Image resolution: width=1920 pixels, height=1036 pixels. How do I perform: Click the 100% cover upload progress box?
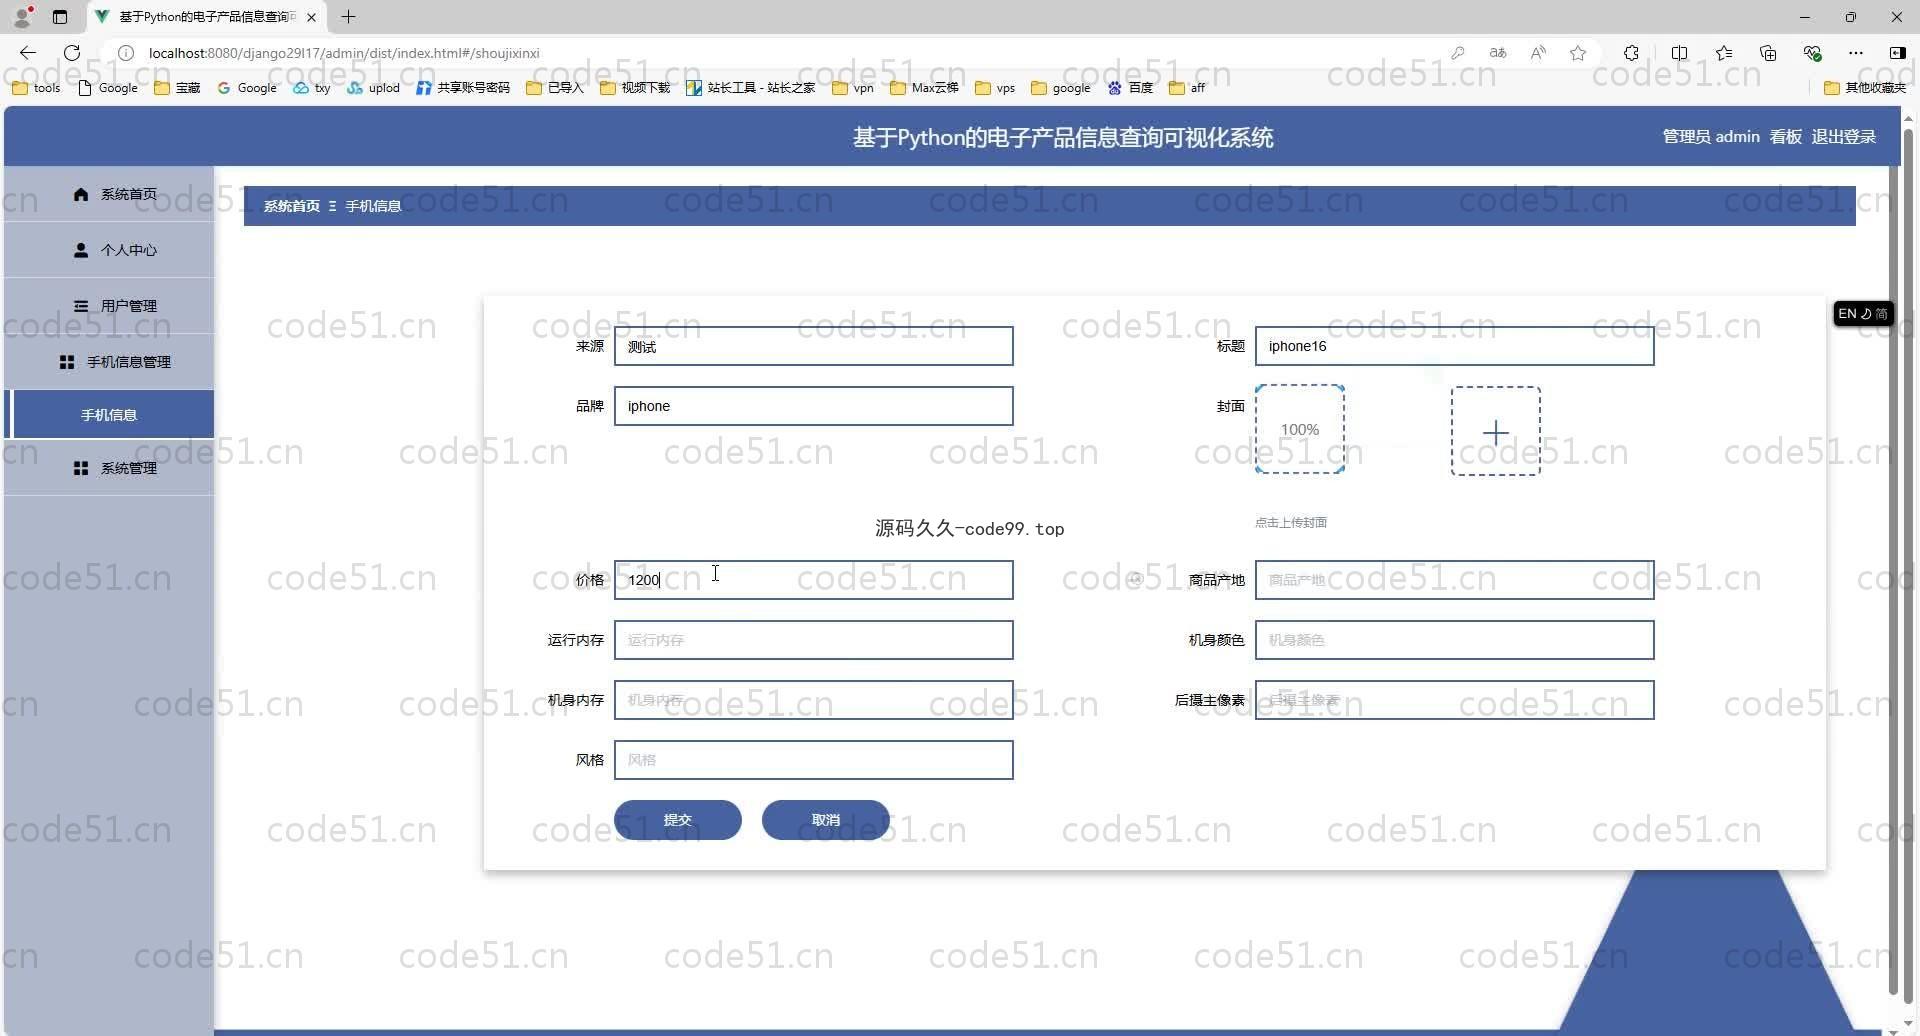[1299, 429]
